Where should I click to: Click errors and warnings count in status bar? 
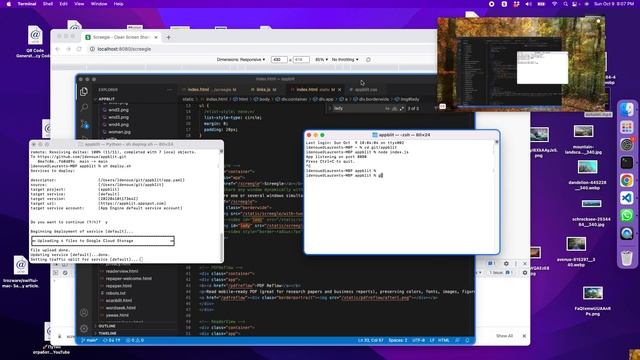point(135,340)
